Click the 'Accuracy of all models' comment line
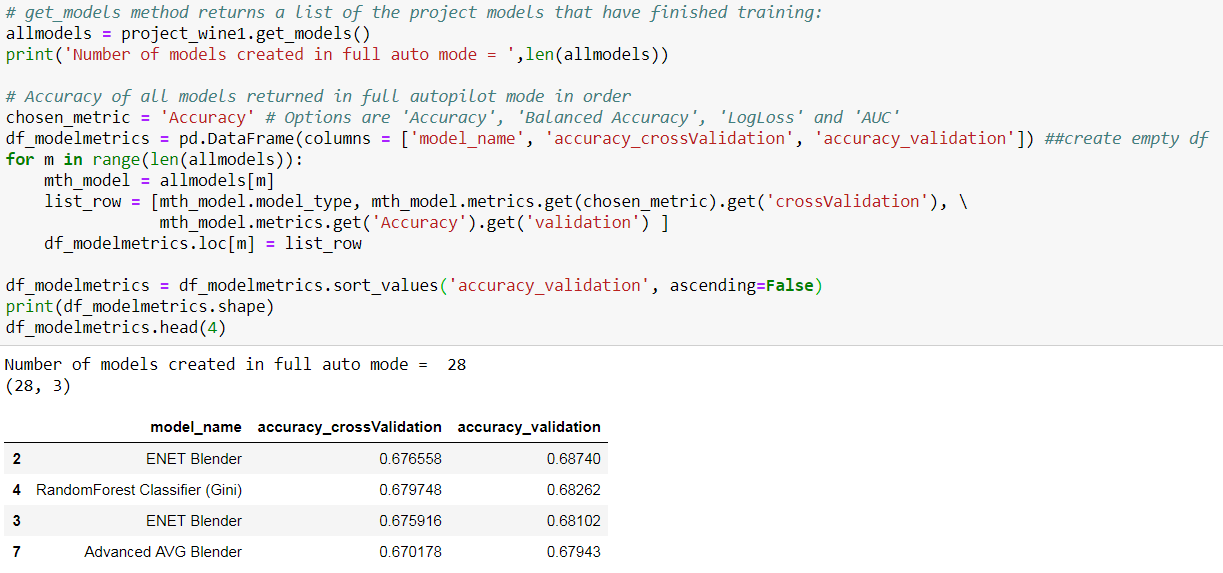The width and height of the screenshot is (1223, 573). click(x=318, y=96)
